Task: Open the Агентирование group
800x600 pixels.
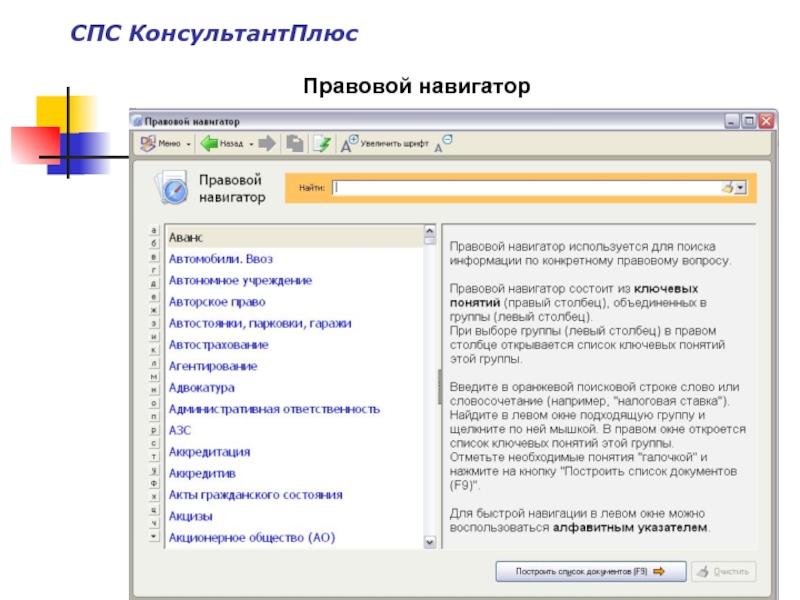Action: (x=213, y=366)
